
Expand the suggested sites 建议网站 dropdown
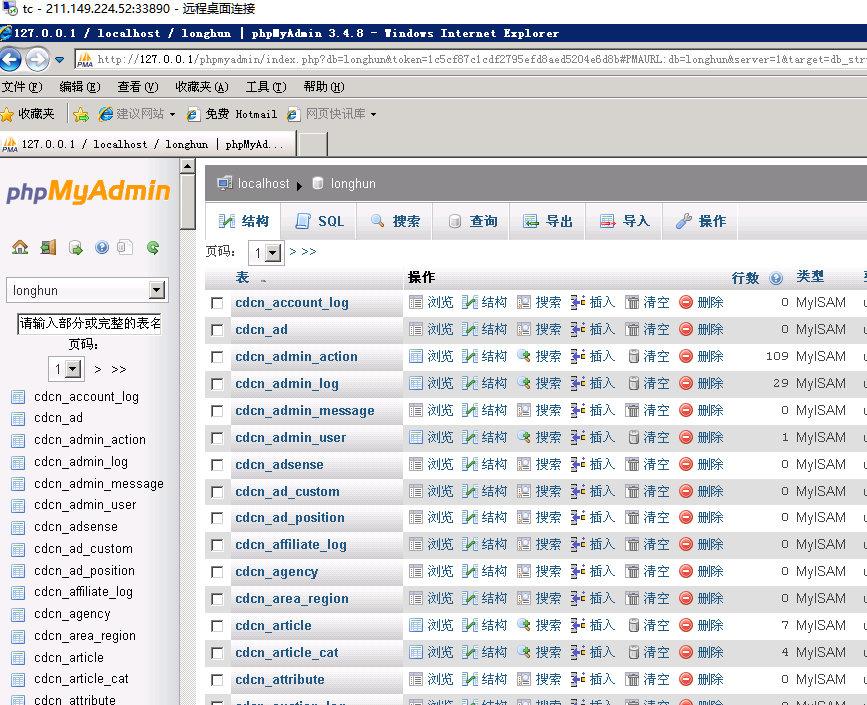tap(173, 114)
